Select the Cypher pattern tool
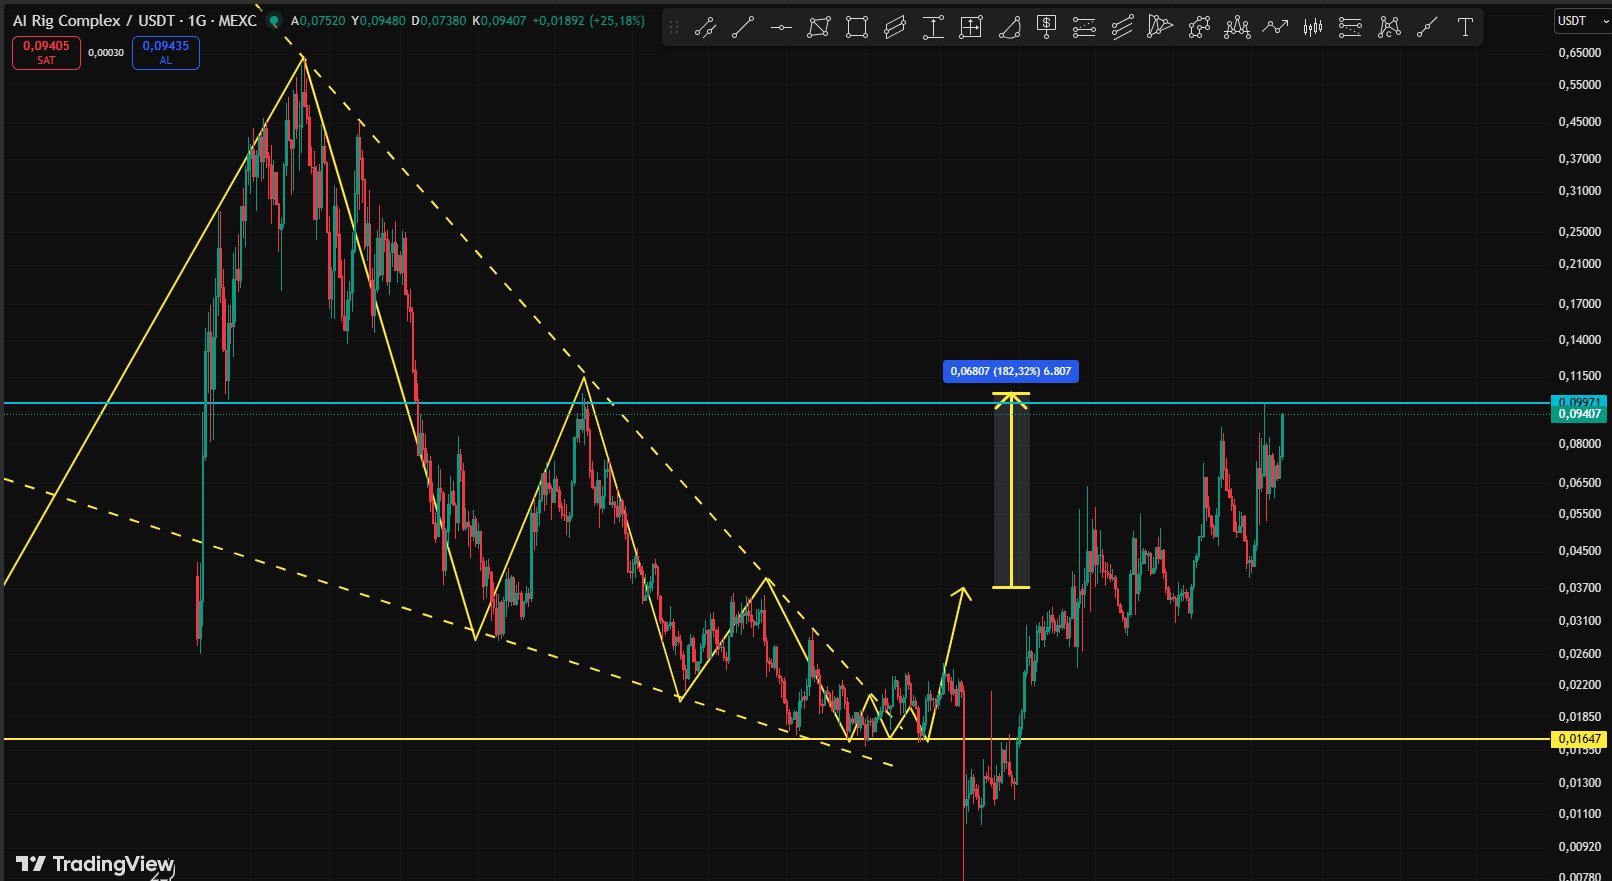 1389,28
